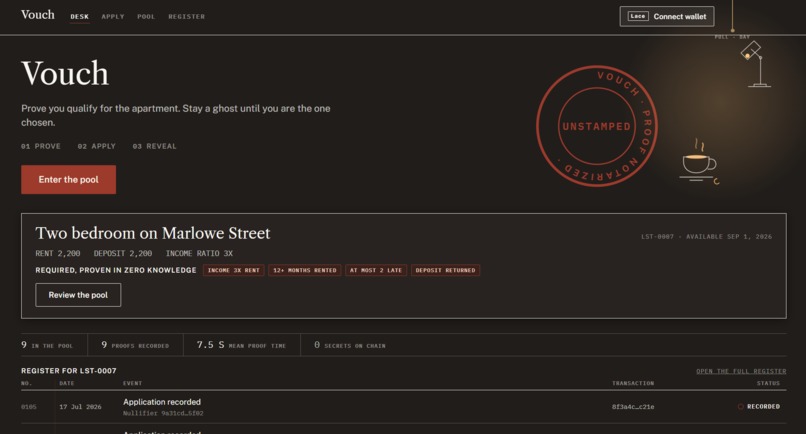Click register entry number 0105

(29, 407)
